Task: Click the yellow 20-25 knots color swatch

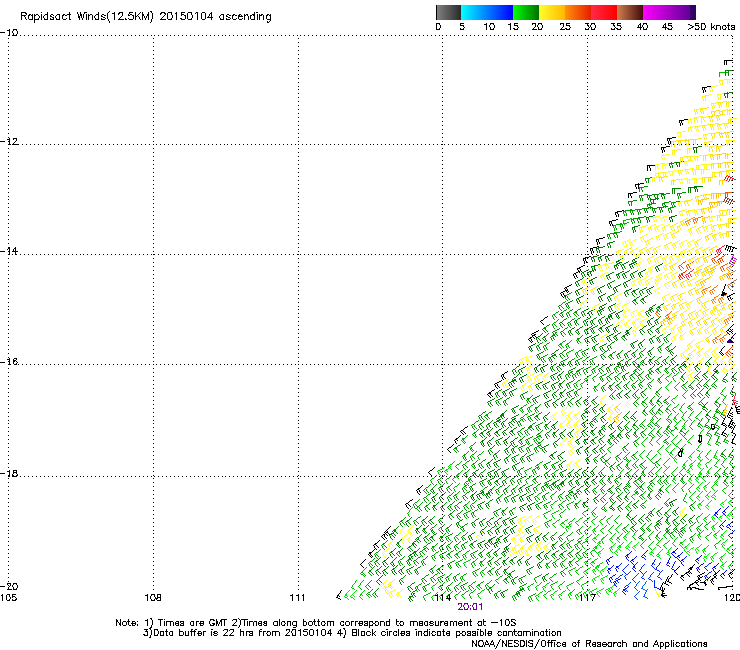Action: click(552, 12)
